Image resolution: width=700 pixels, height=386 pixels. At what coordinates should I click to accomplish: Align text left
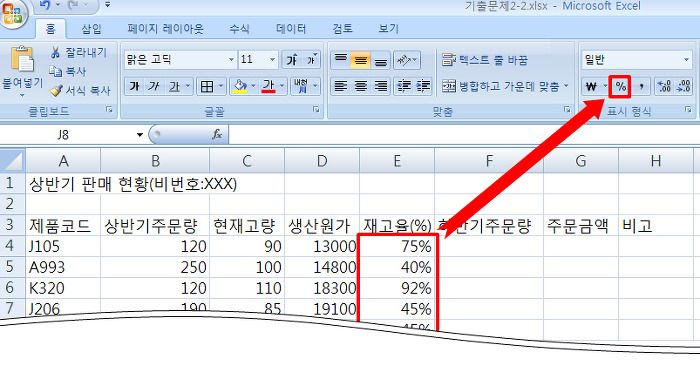(x=341, y=86)
